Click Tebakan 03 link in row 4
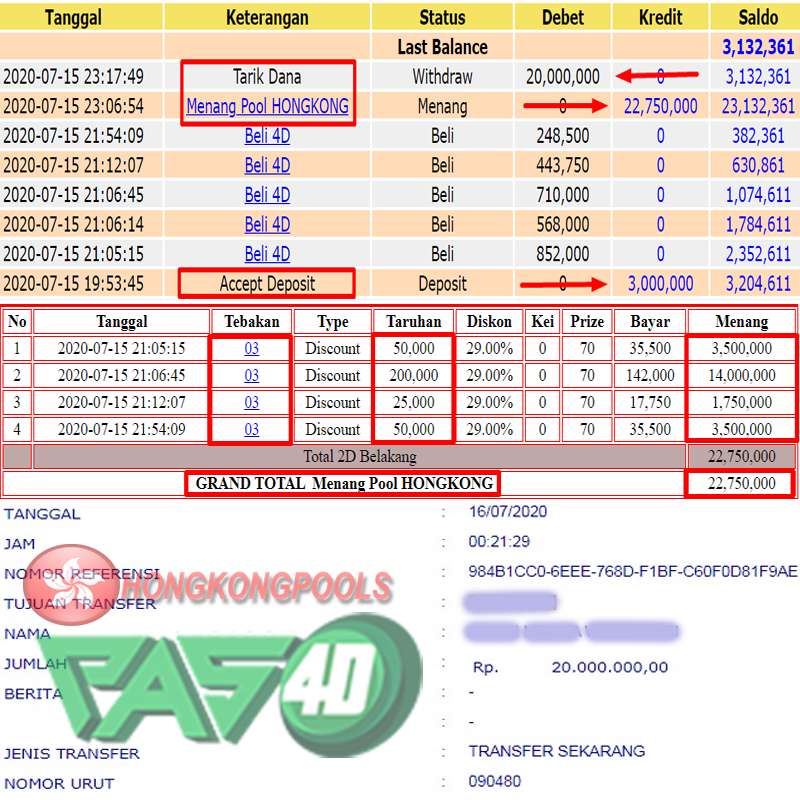 coord(252,430)
